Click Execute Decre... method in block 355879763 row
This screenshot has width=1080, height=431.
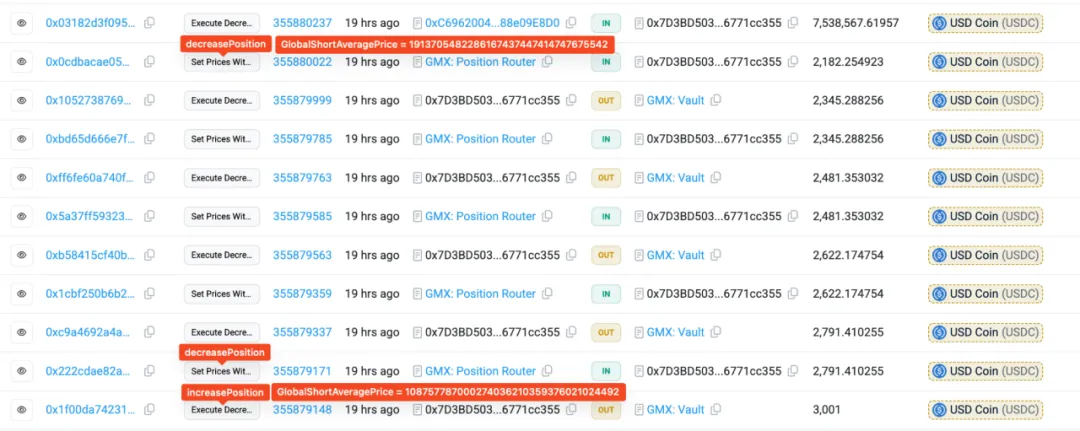point(221,178)
